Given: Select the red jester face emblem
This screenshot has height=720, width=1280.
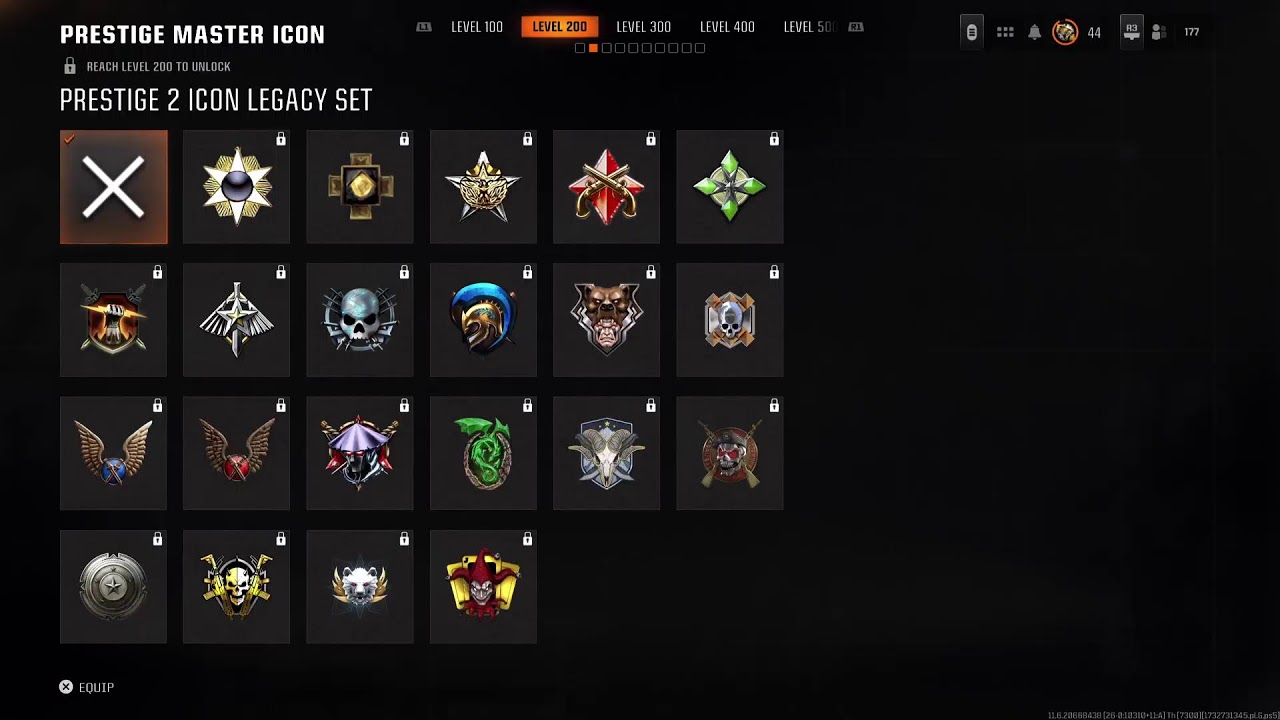Looking at the screenshot, I should (484, 586).
